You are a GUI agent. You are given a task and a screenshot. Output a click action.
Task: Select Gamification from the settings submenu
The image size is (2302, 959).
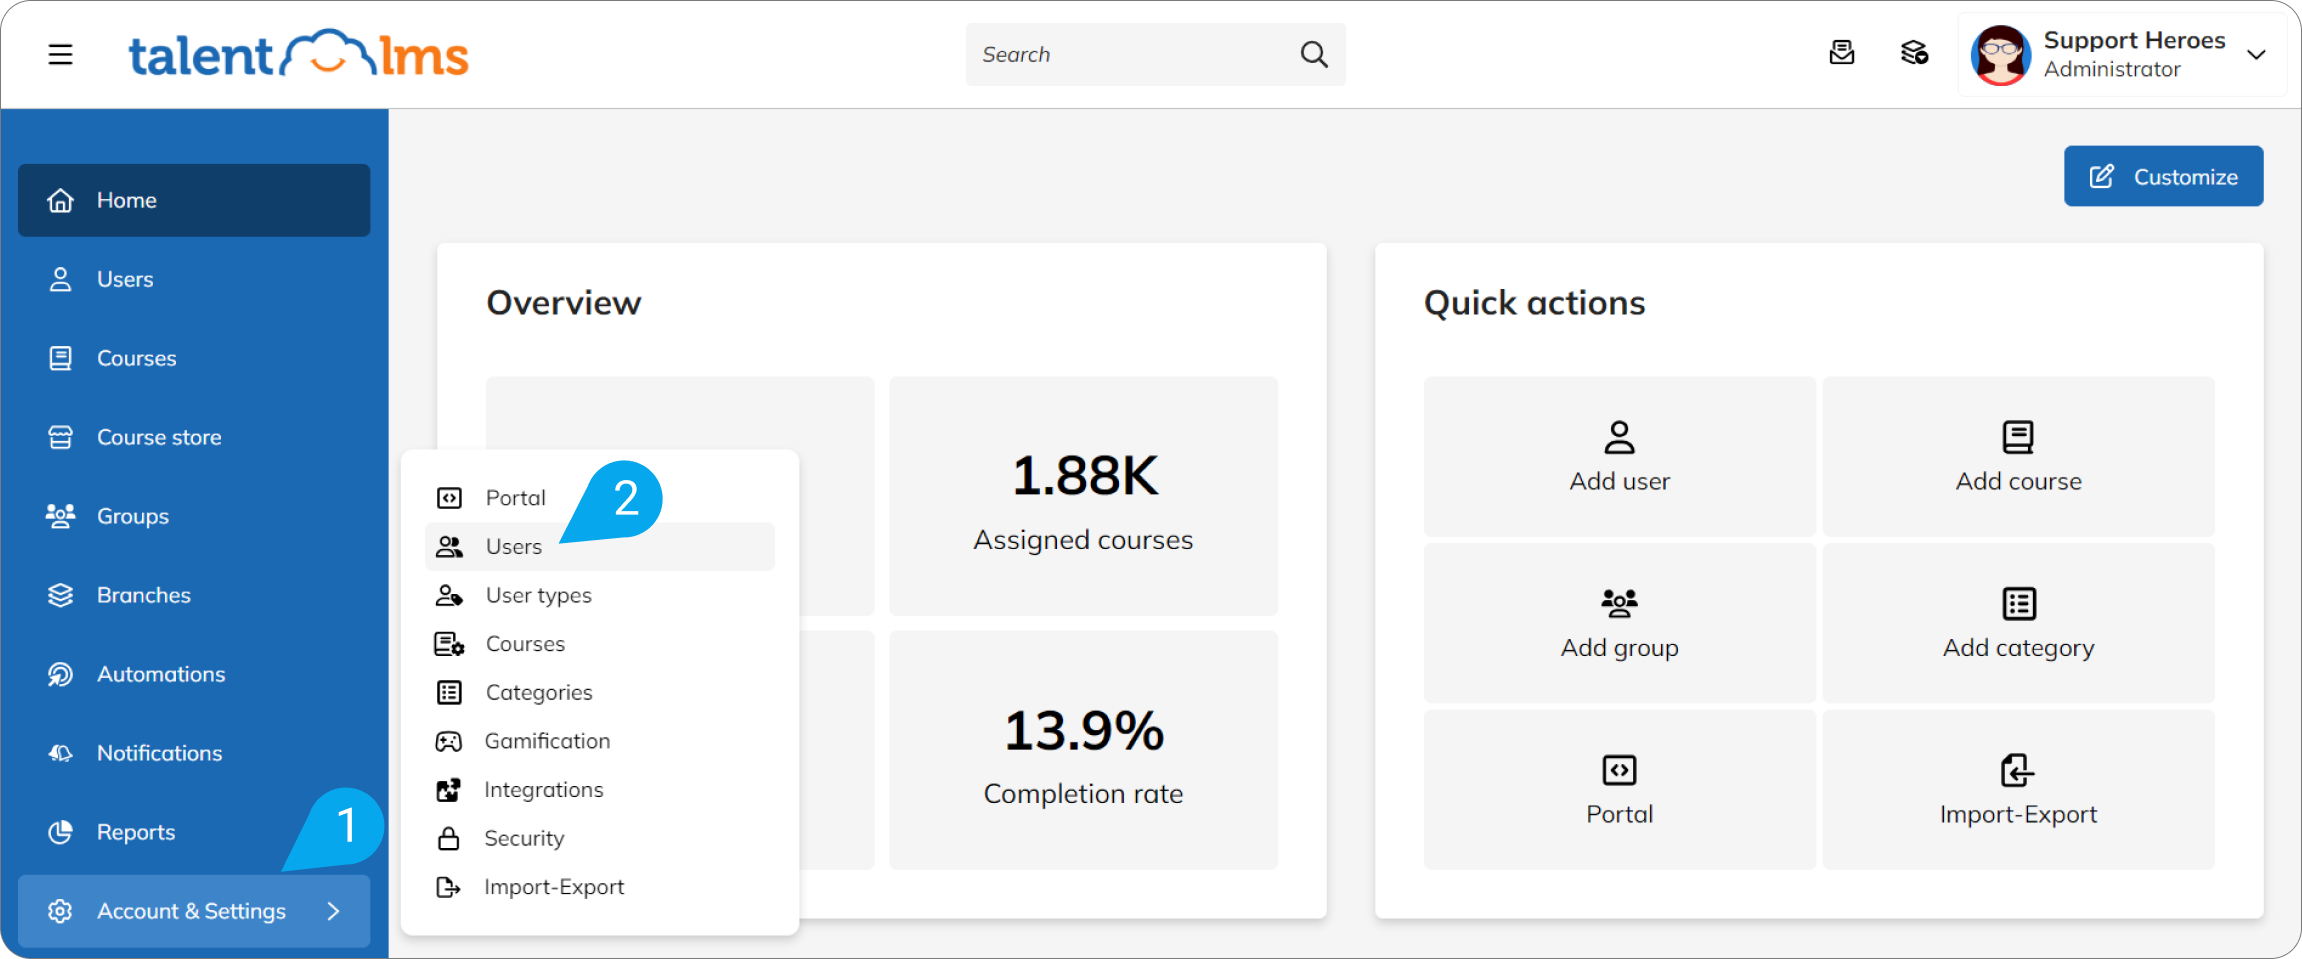pos(547,741)
